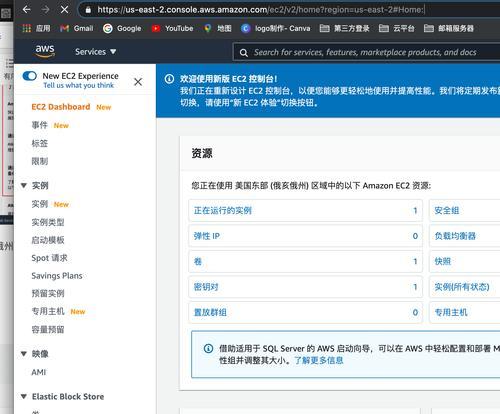The height and width of the screenshot is (414, 500).
Task: Open 实例 New item under 实例 section
Action: (40, 204)
